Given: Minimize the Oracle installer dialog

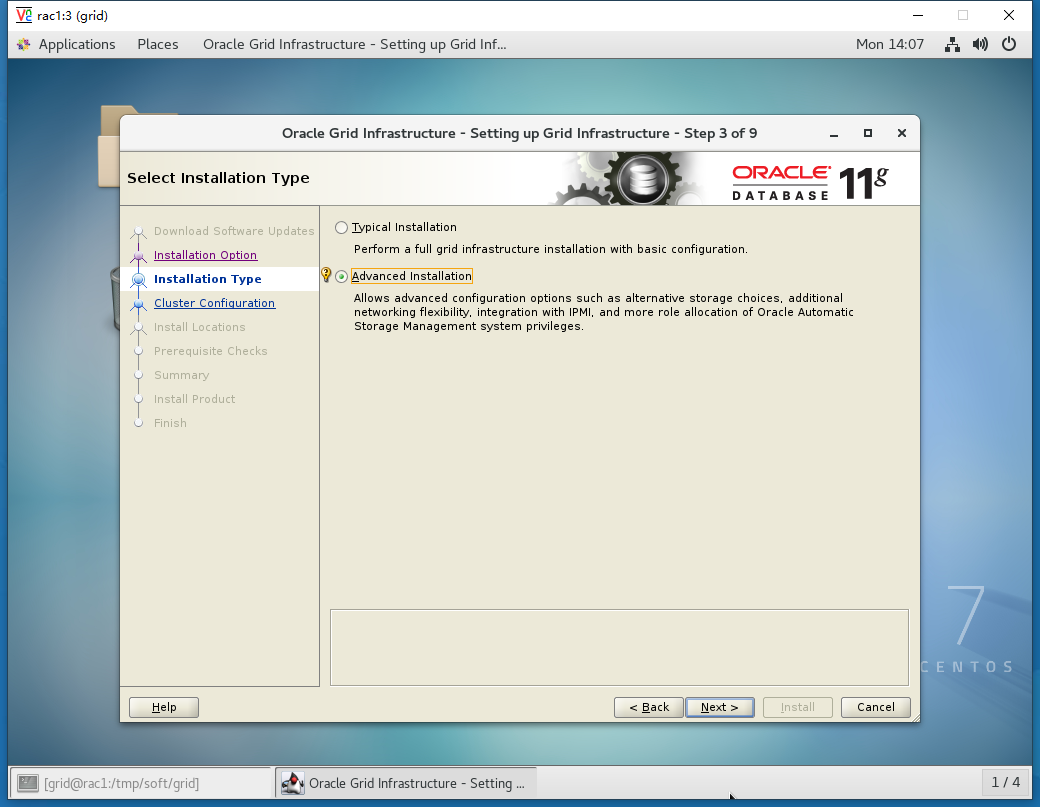Looking at the screenshot, I should [x=834, y=133].
